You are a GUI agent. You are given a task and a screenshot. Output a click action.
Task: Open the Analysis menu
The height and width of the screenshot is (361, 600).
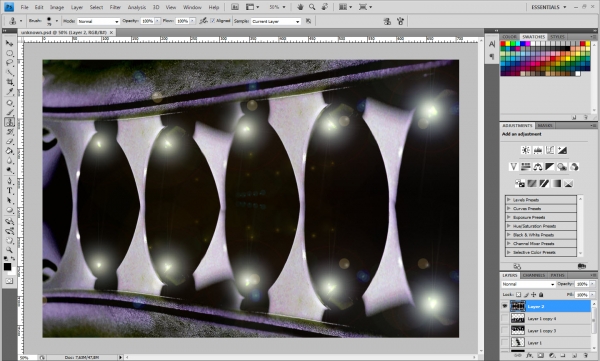[x=137, y=7]
